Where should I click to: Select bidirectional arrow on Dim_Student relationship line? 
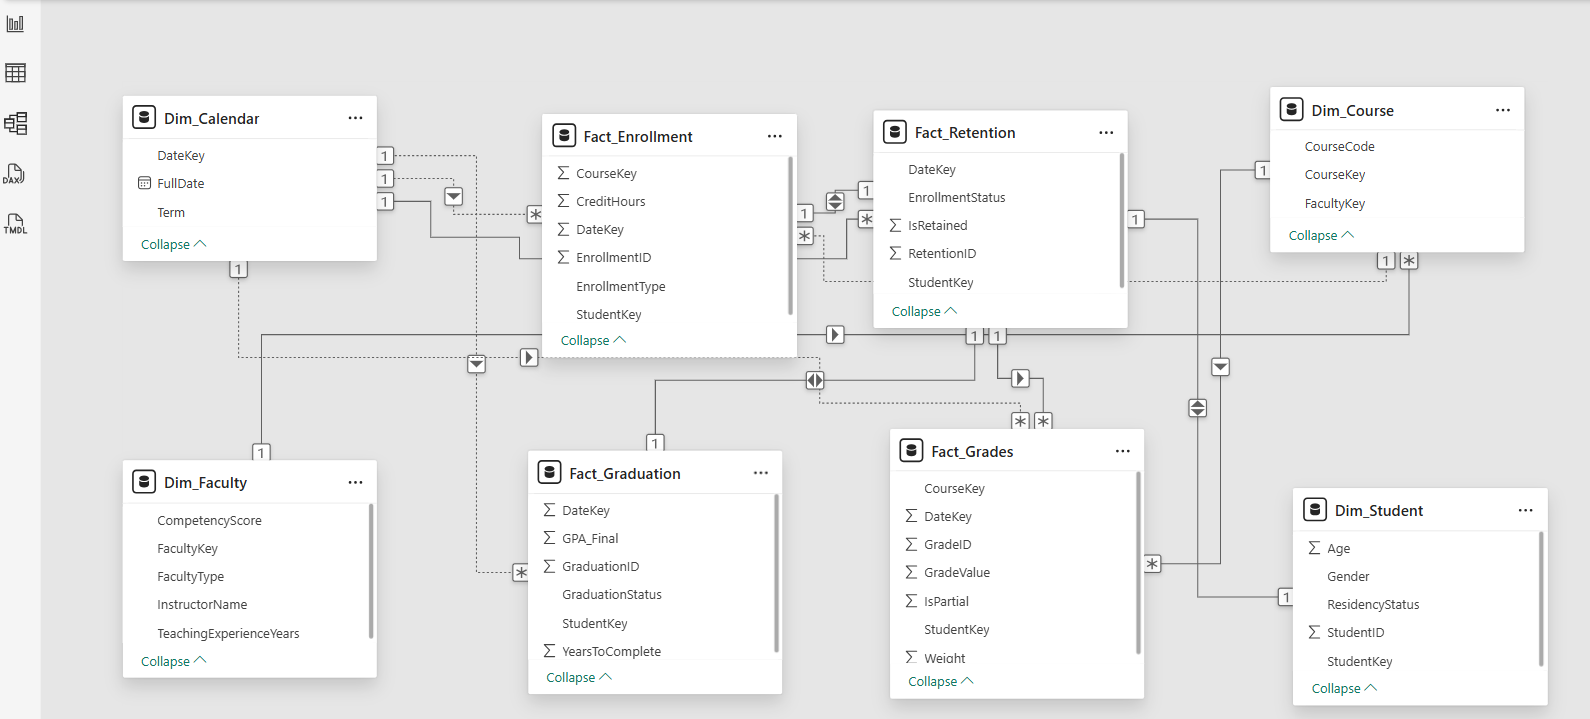tap(1198, 408)
